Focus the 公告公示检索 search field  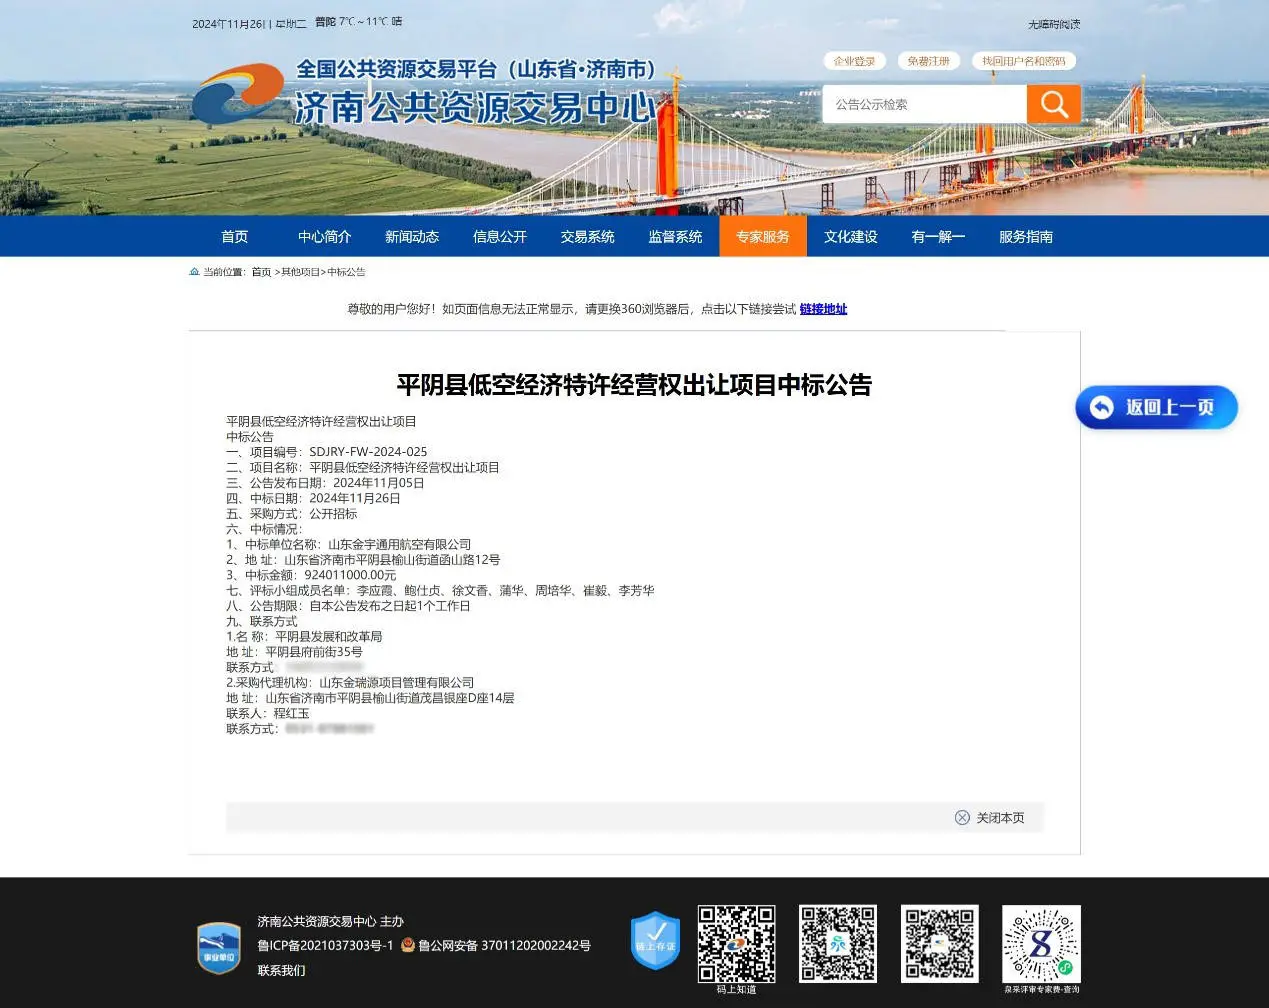click(924, 104)
